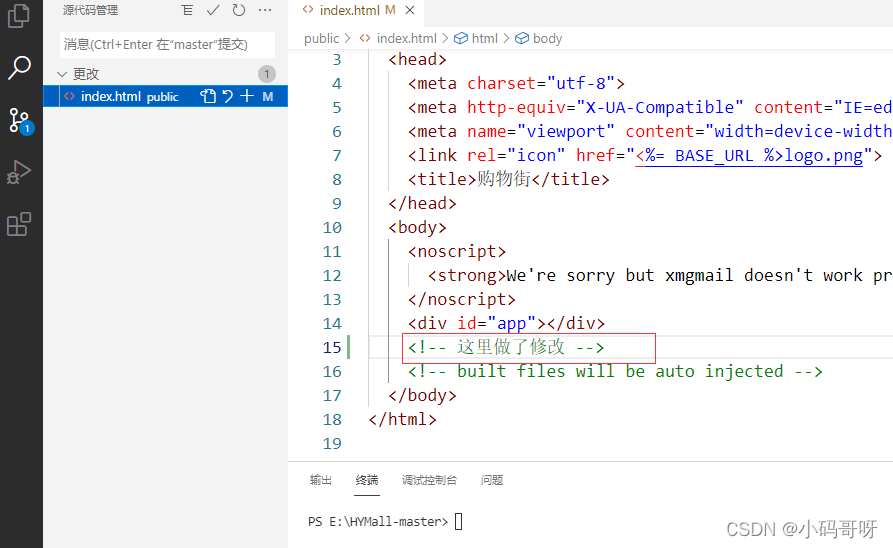Click line number 10 in gutter

(332, 228)
